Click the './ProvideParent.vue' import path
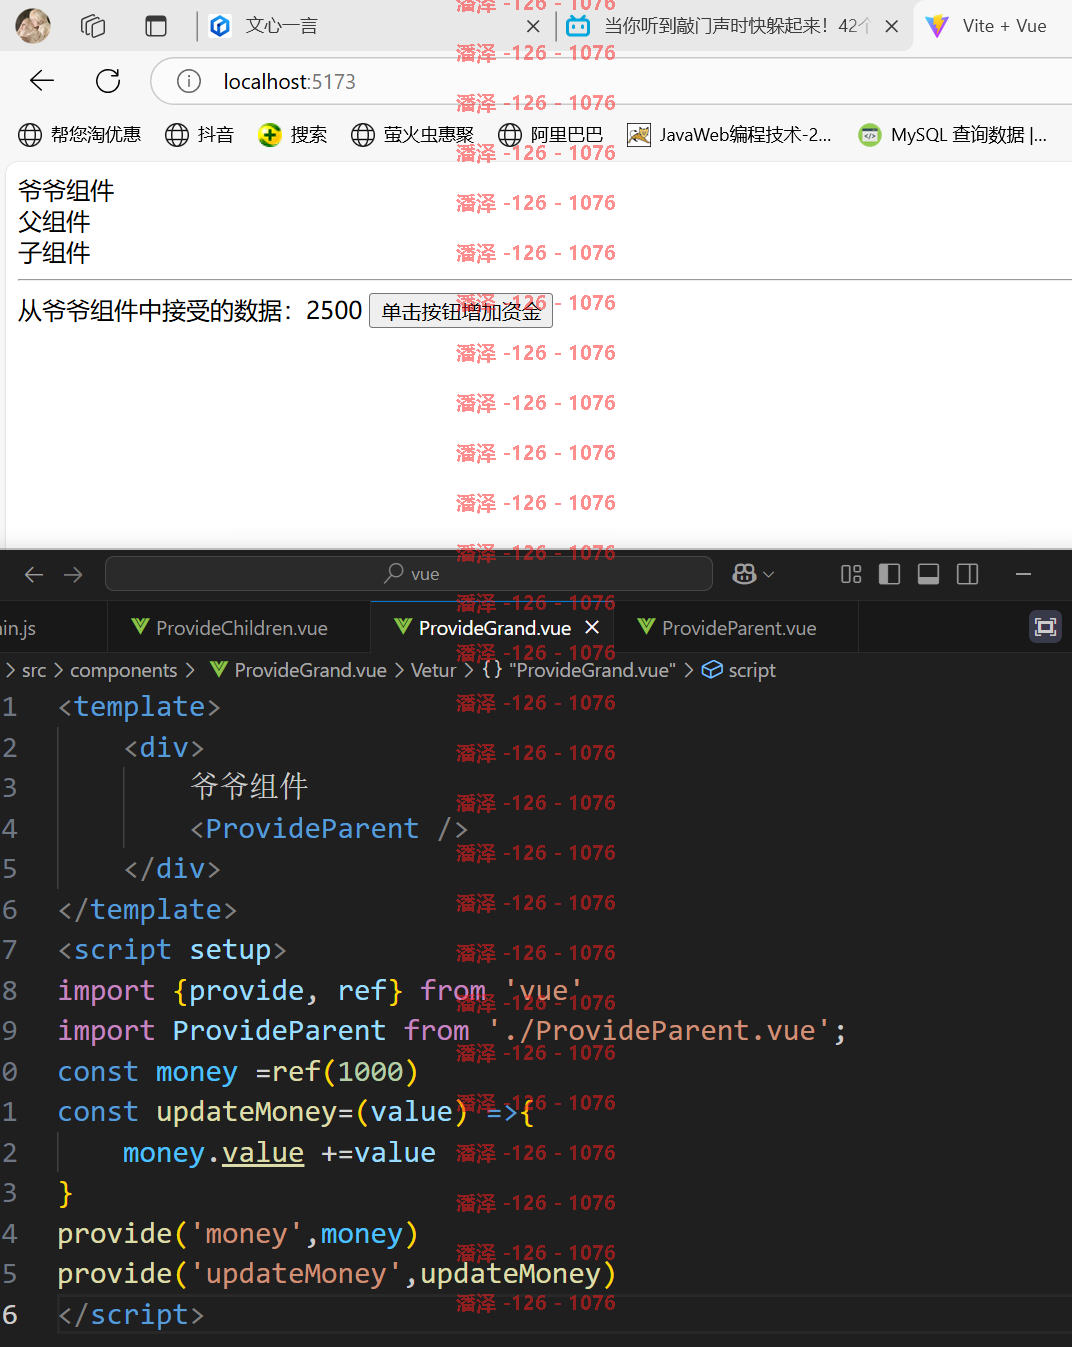The height and width of the screenshot is (1347, 1072). pos(660,1031)
